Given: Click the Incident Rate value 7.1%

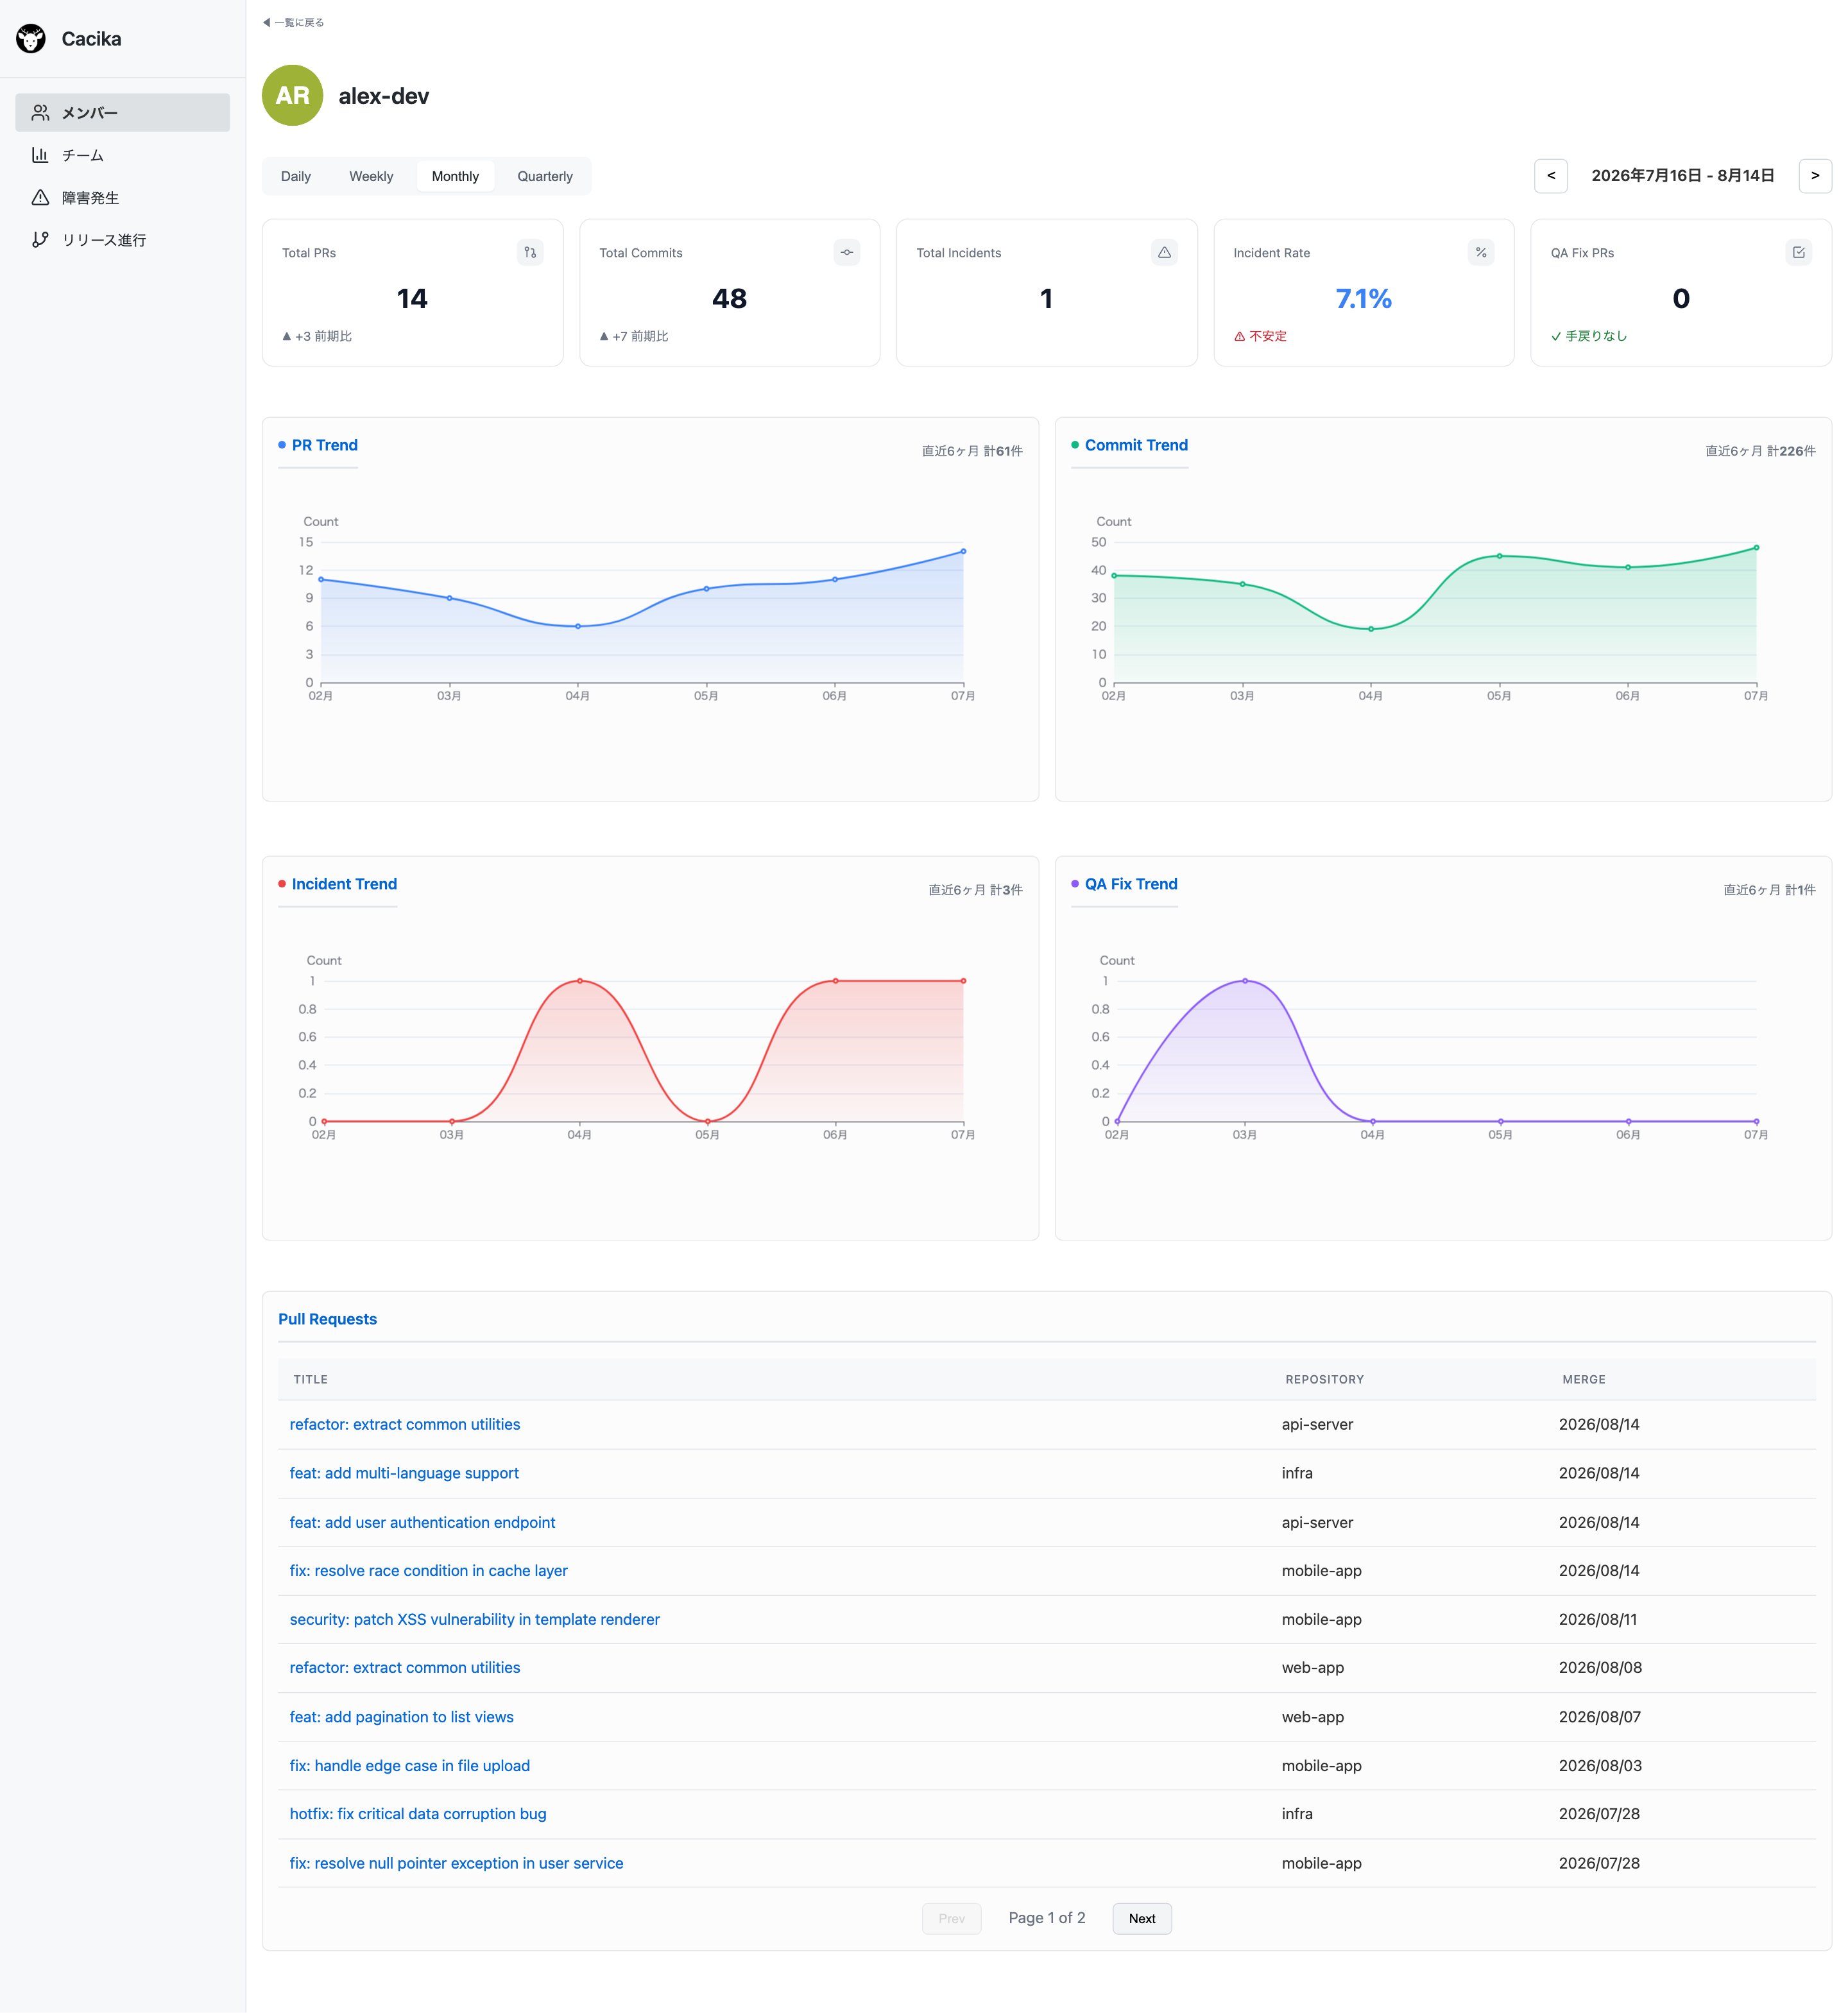Looking at the screenshot, I should point(1363,298).
